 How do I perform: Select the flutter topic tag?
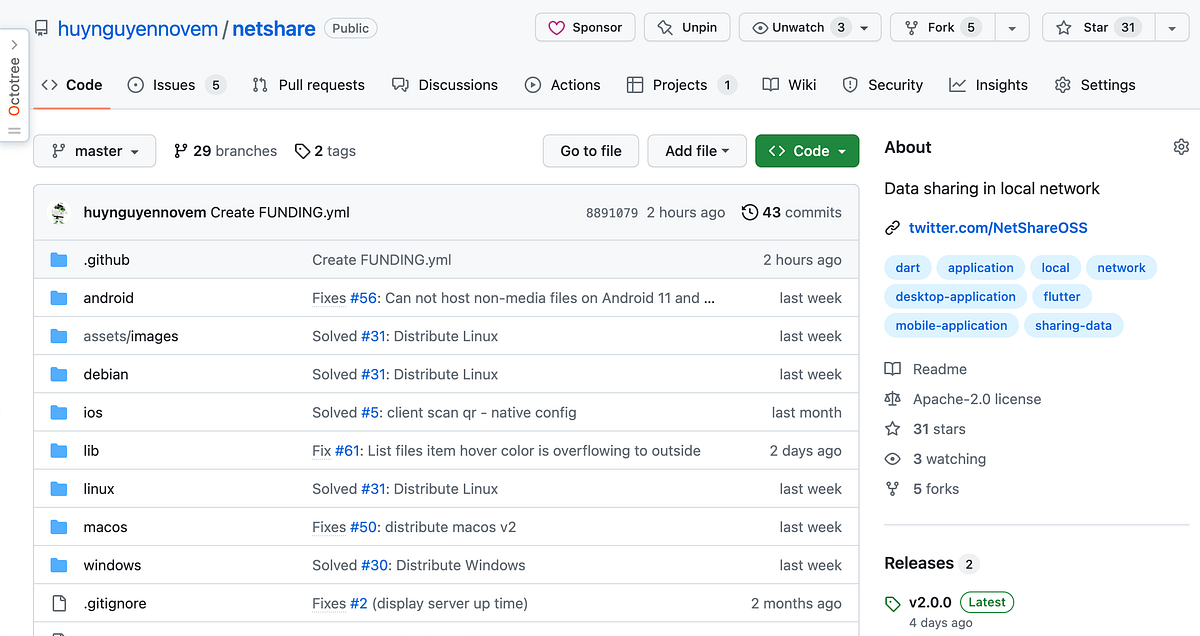[x=1062, y=297]
